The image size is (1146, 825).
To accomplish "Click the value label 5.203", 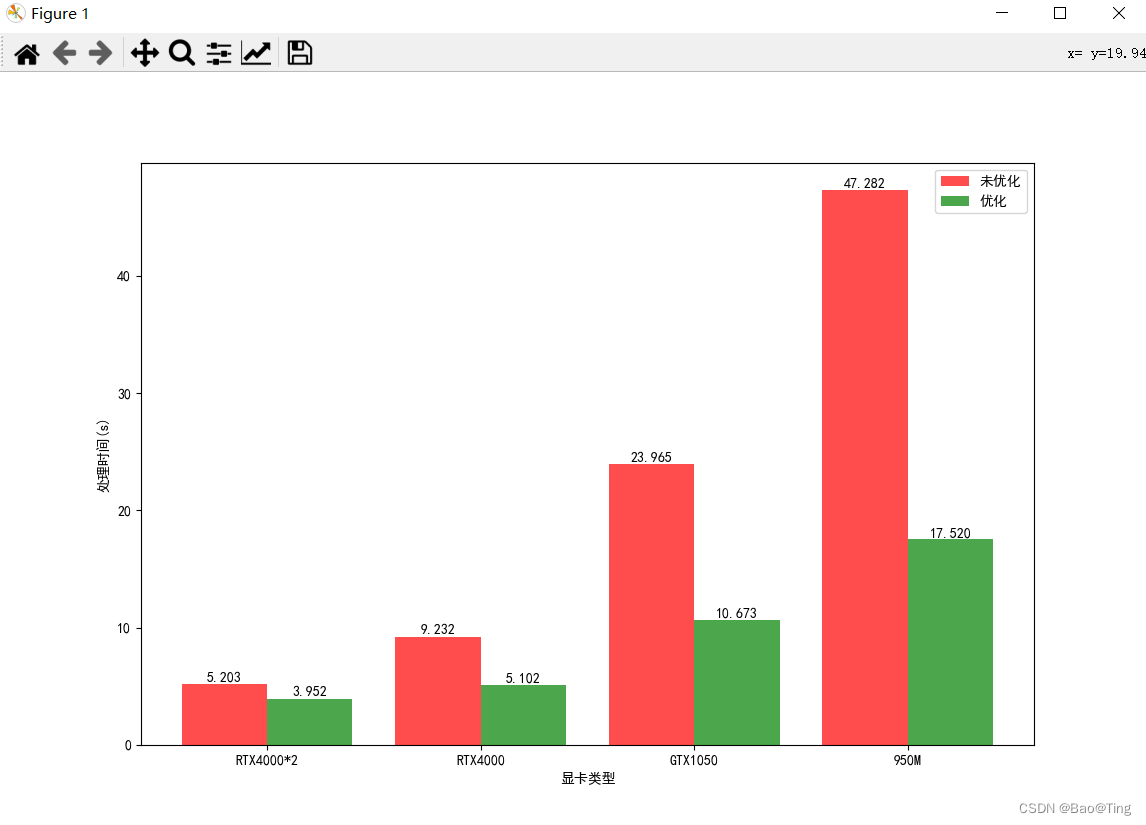I will pyautogui.click(x=224, y=677).
